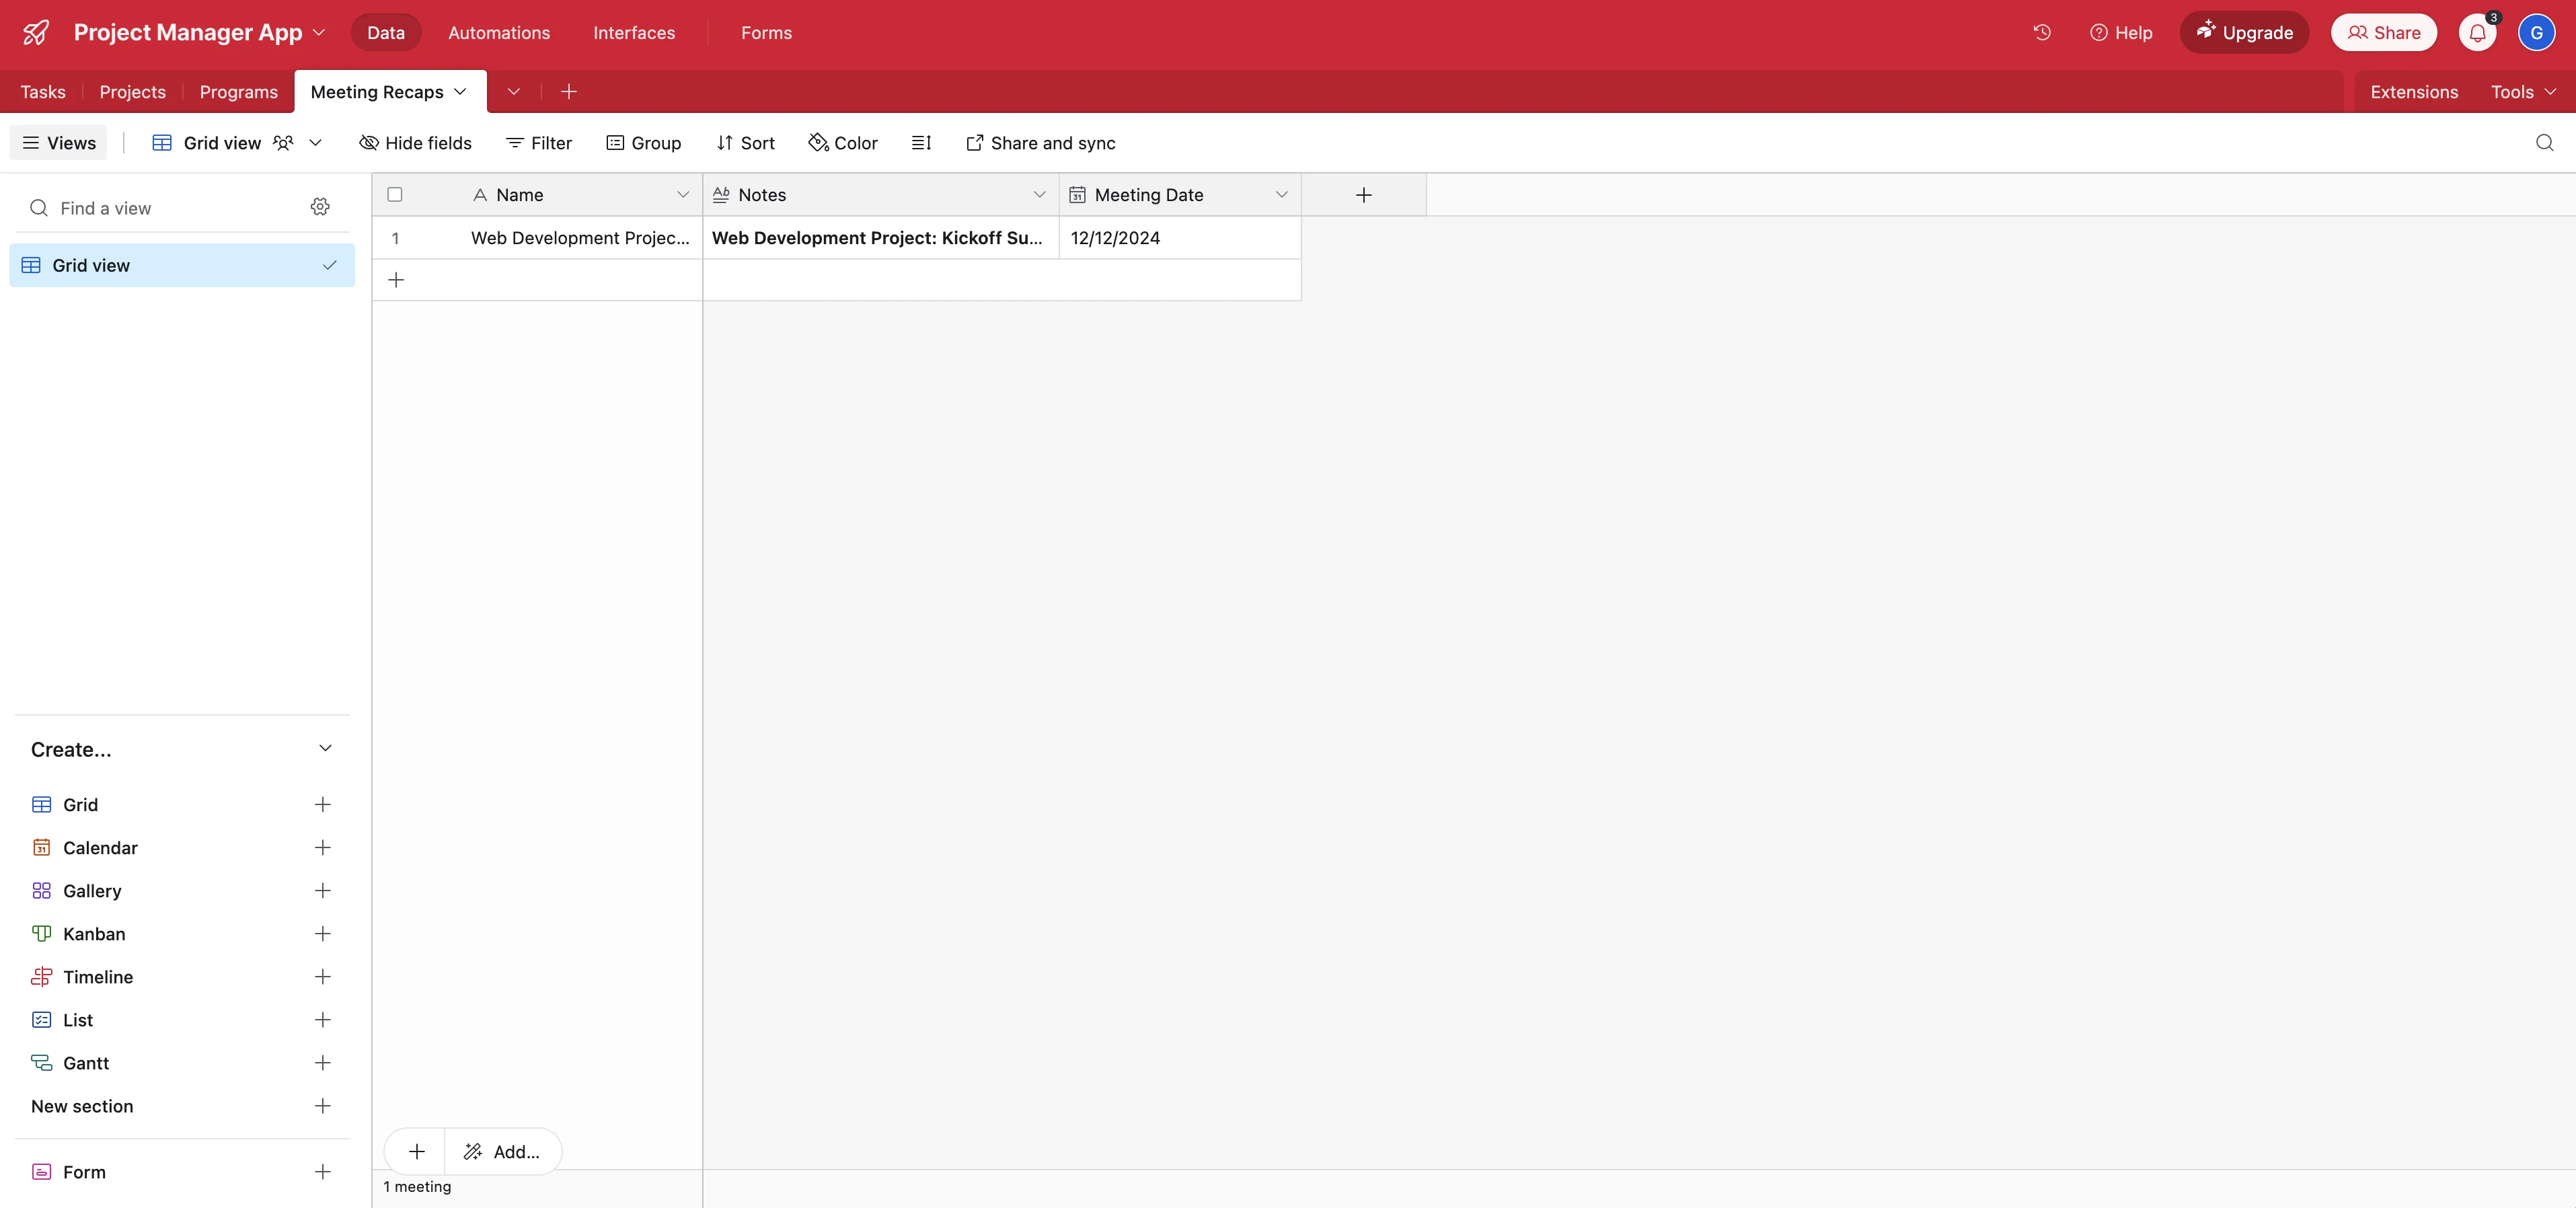Click the Share button
This screenshot has width=2576, height=1208.
(2383, 33)
